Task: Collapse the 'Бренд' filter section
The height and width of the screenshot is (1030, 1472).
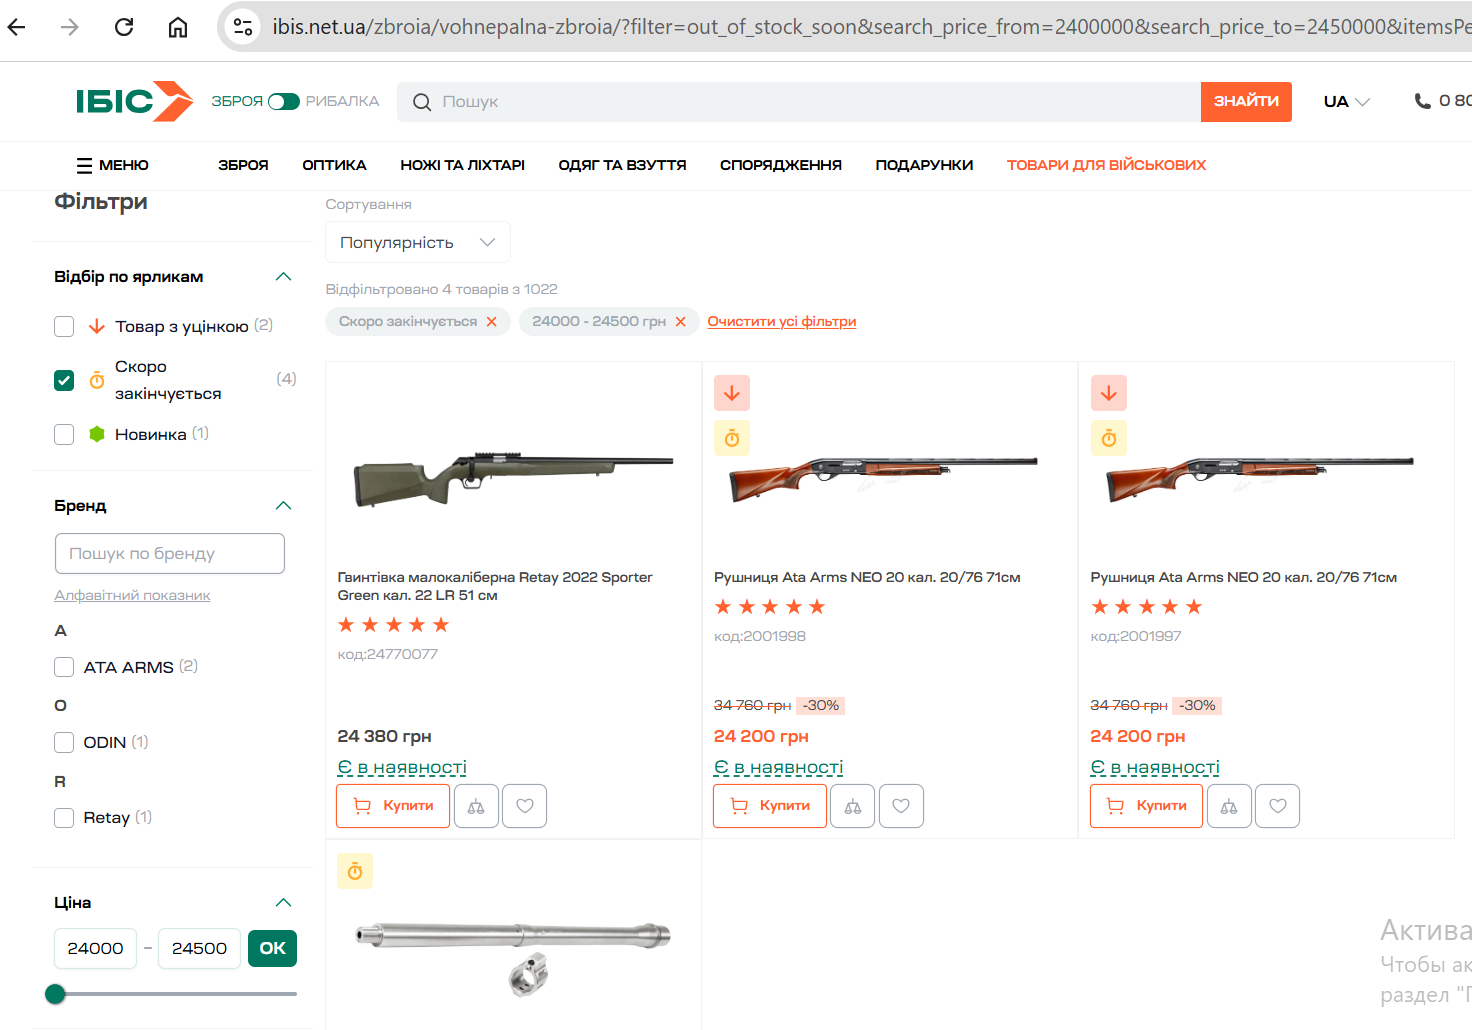Action: click(x=283, y=506)
